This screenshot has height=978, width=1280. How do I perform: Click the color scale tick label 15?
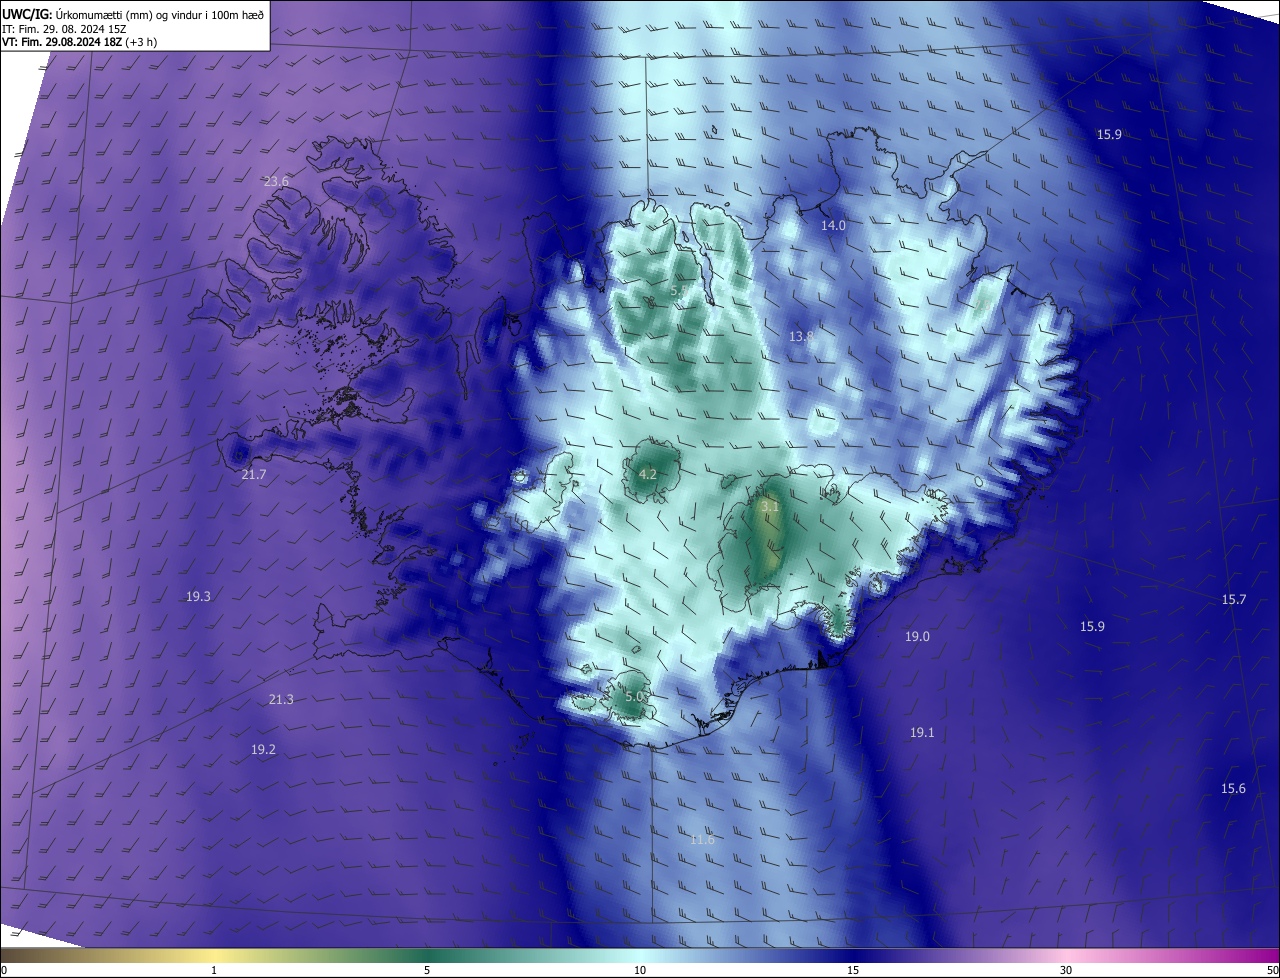(853, 970)
